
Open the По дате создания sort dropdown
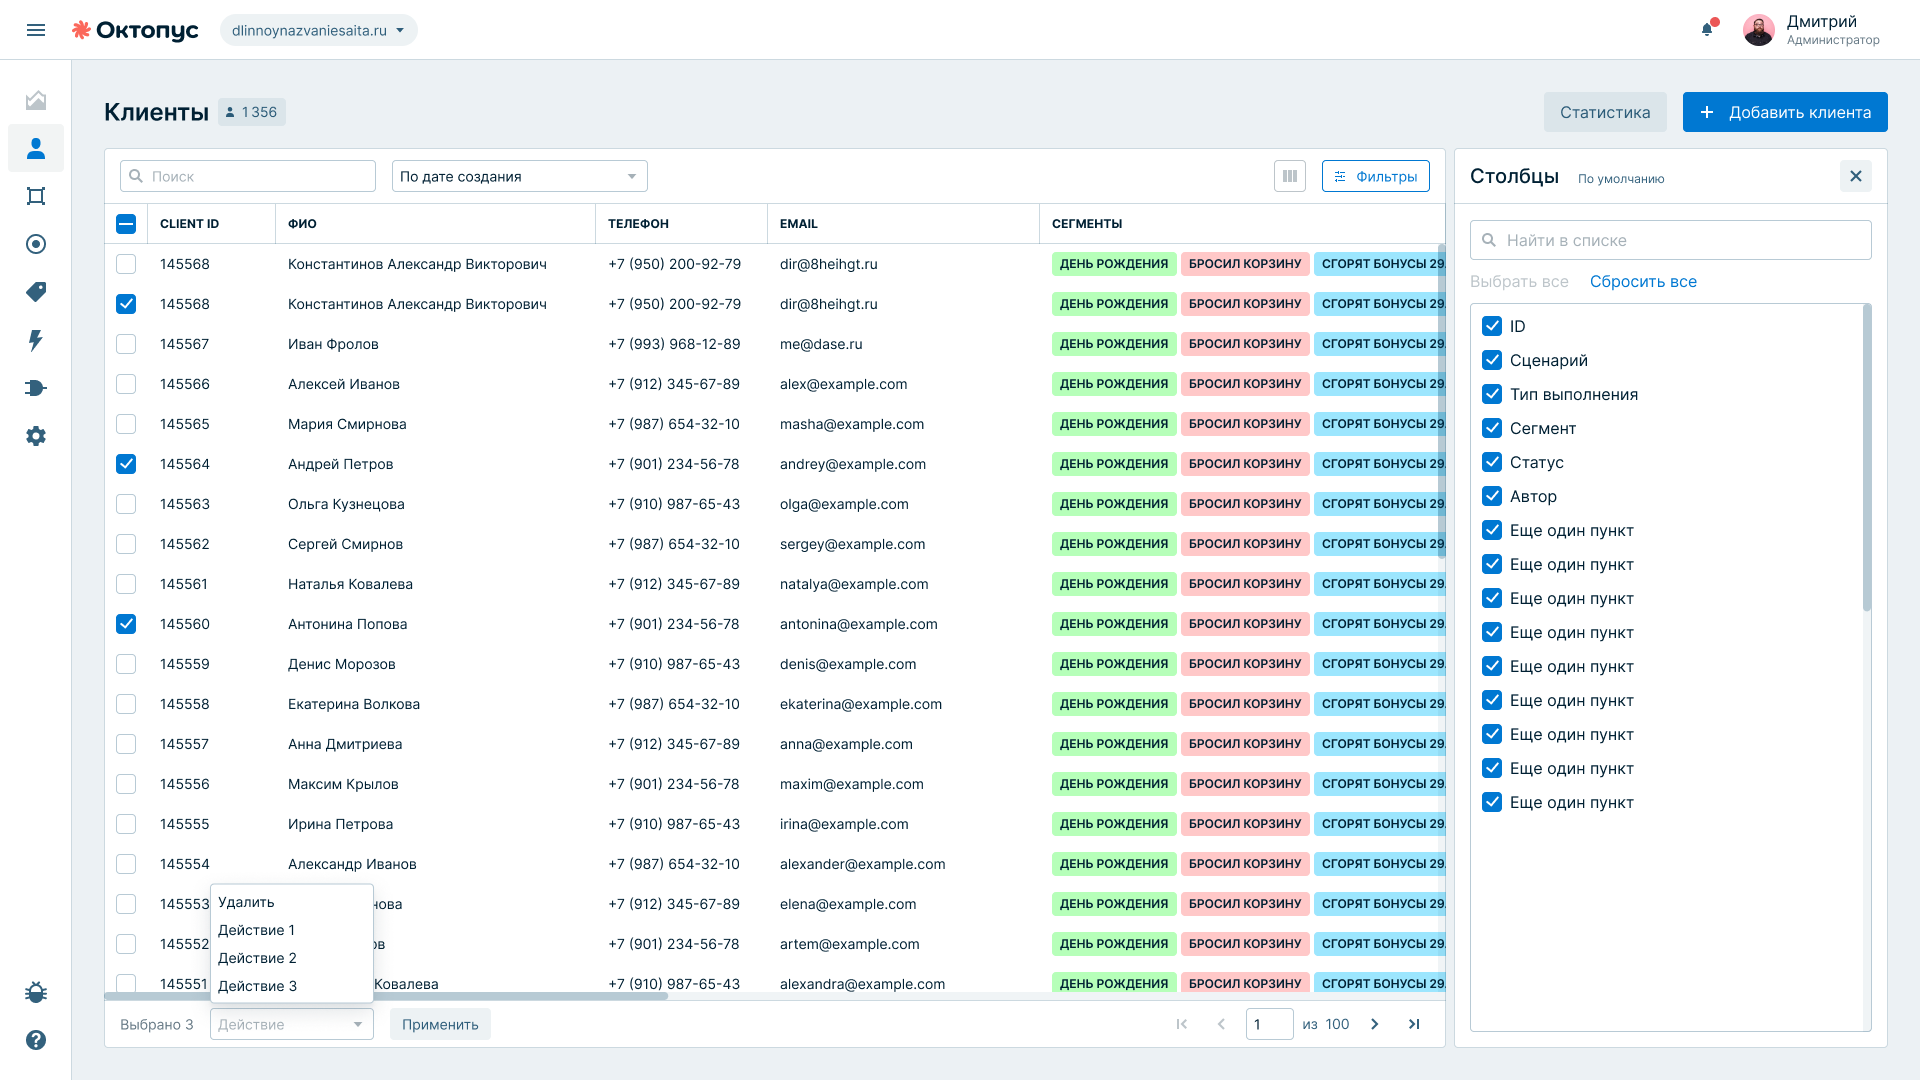520,176
